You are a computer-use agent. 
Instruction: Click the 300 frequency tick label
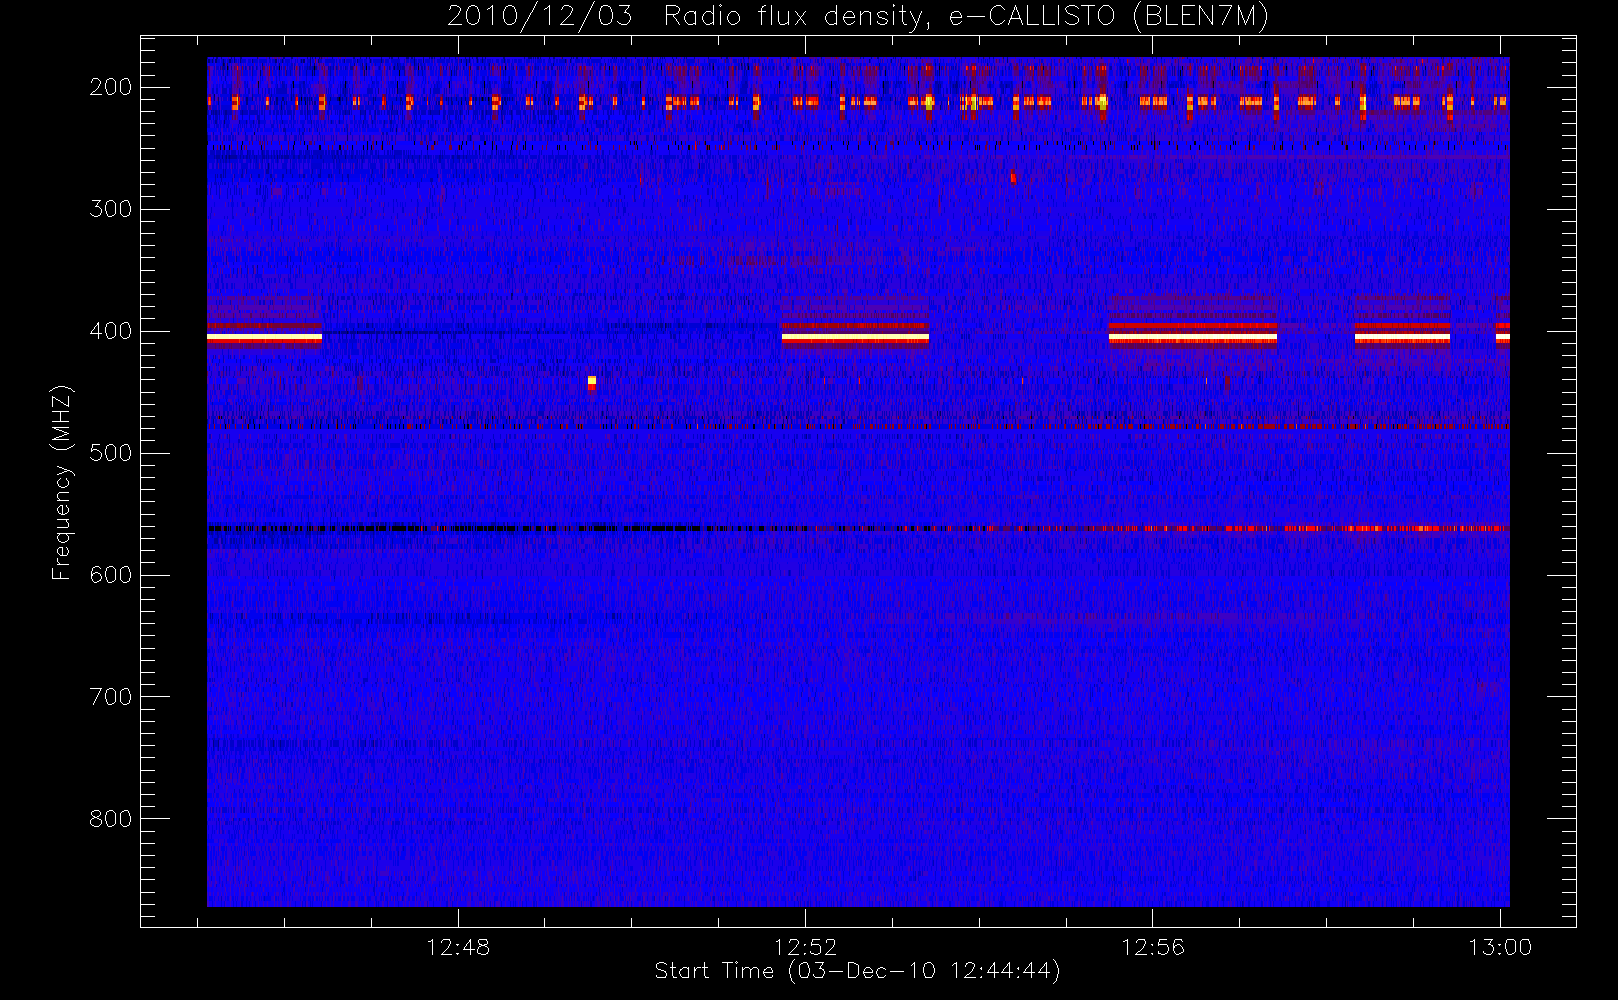click(111, 209)
